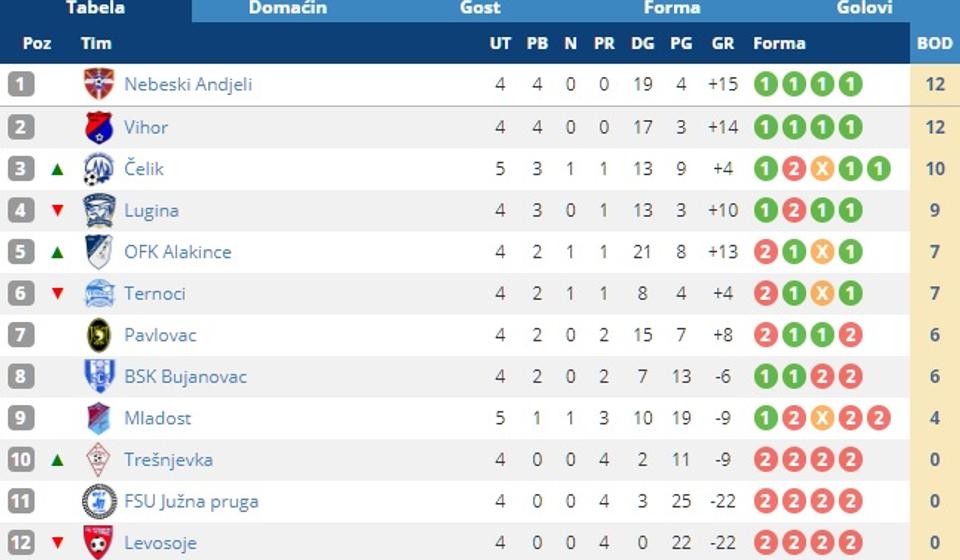
Task: Switch to the Domaćin tab
Action: click(x=288, y=9)
